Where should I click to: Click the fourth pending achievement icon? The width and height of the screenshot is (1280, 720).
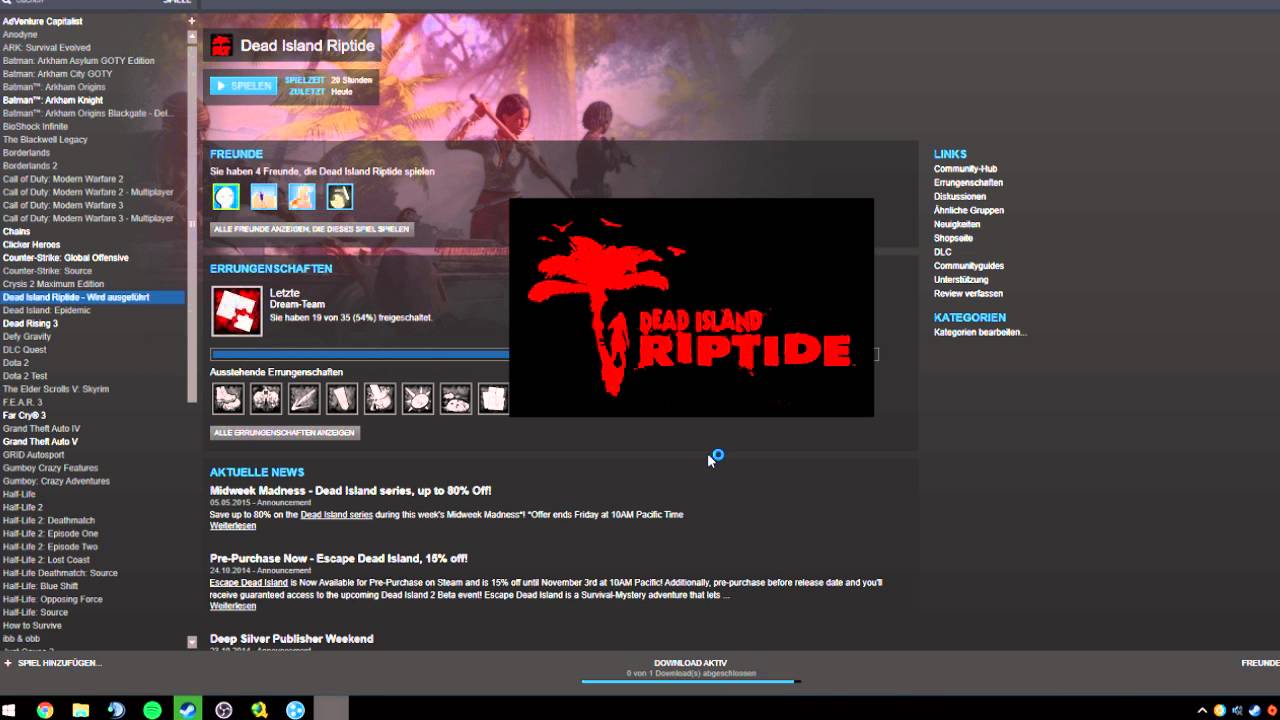342,399
